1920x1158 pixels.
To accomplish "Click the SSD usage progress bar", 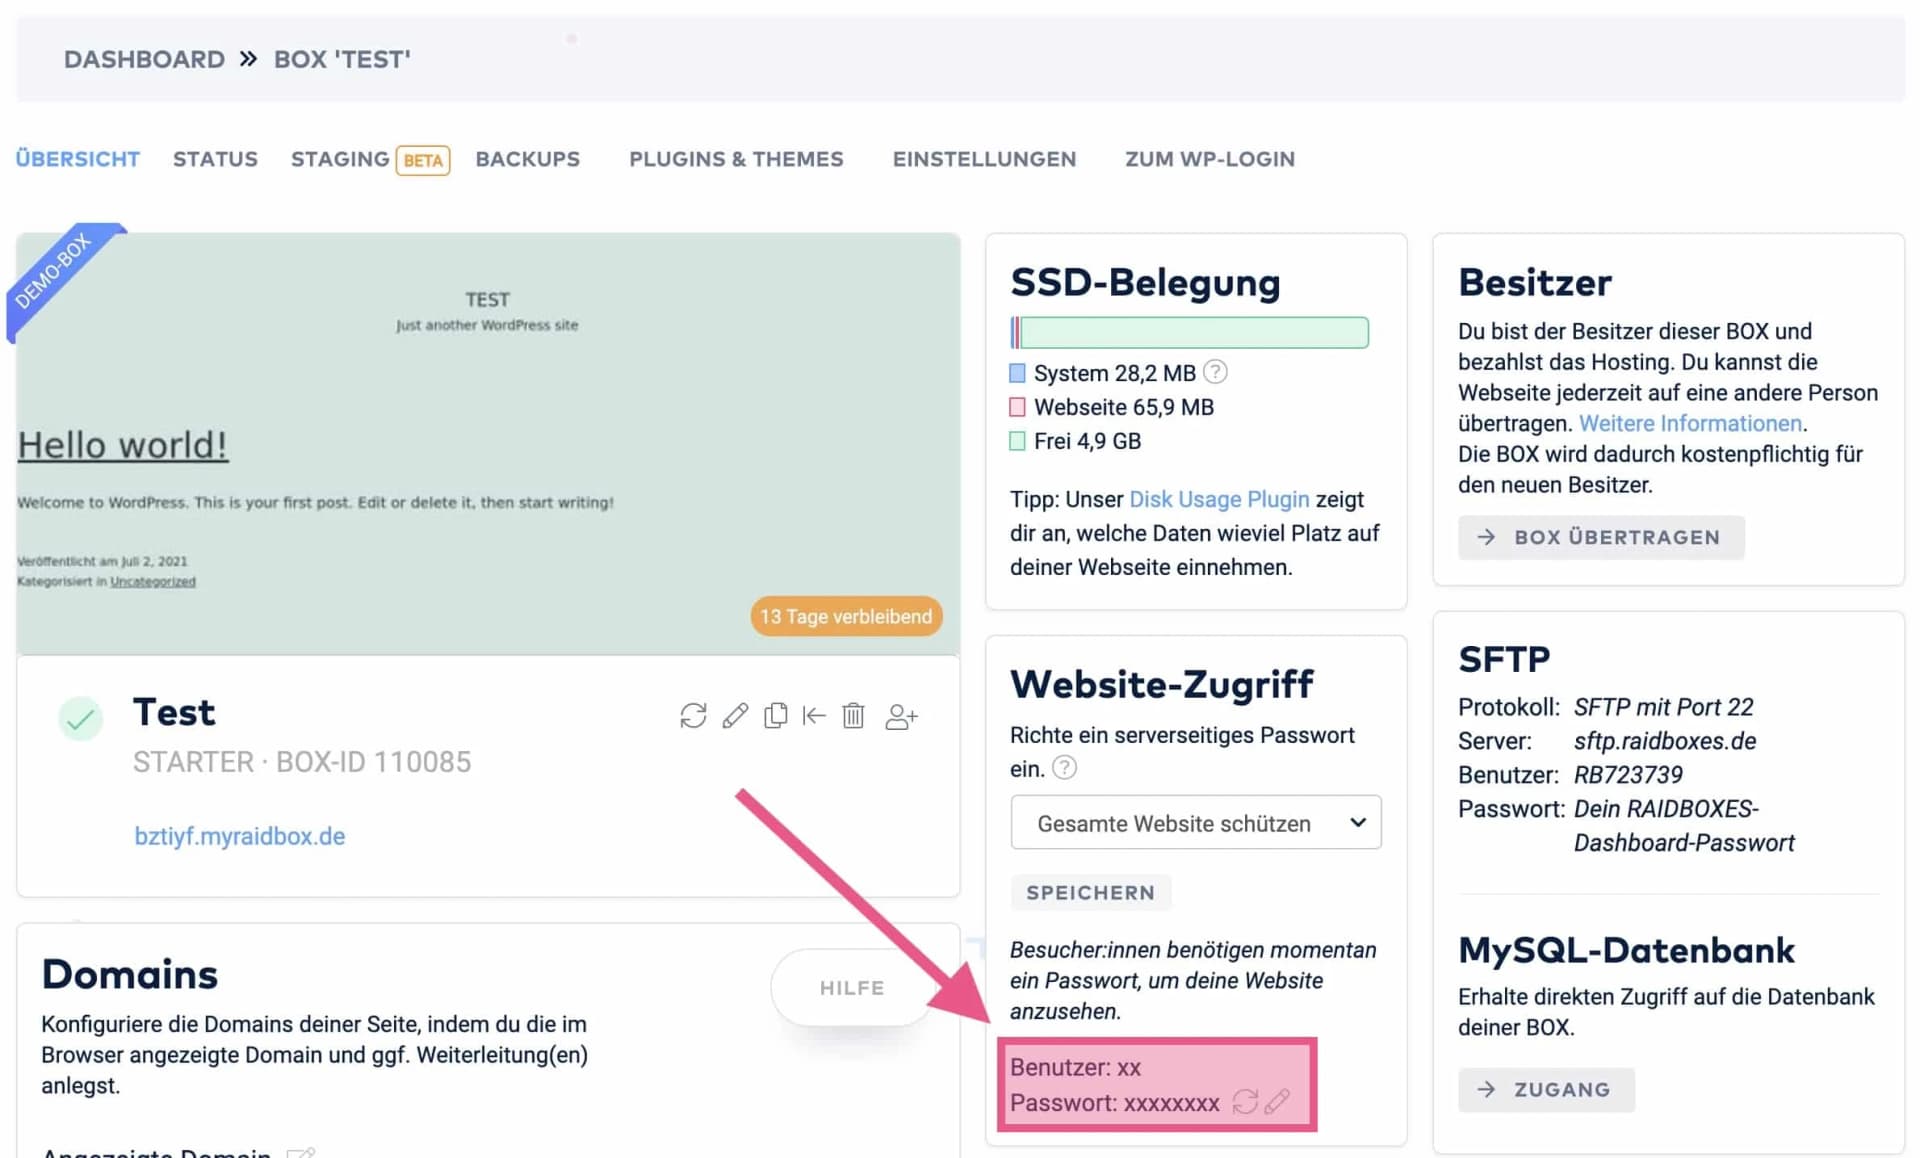I will point(1188,332).
